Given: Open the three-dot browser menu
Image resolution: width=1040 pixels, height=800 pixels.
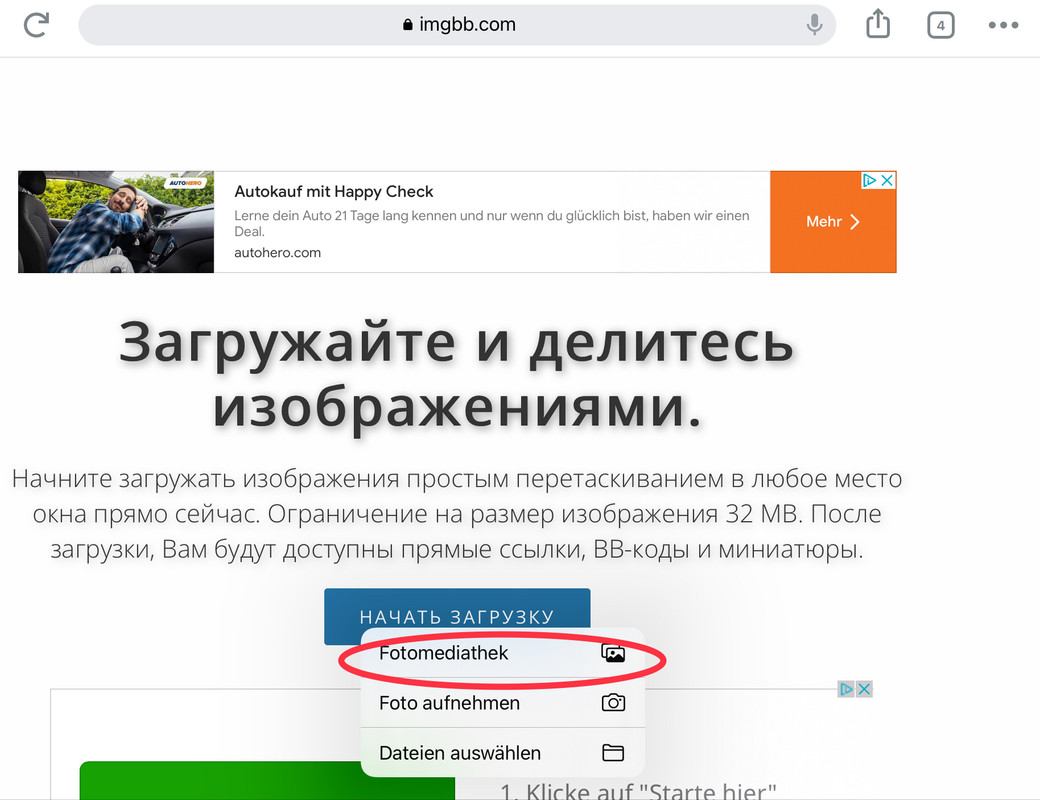Looking at the screenshot, I should pyautogui.click(x=1003, y=25).
